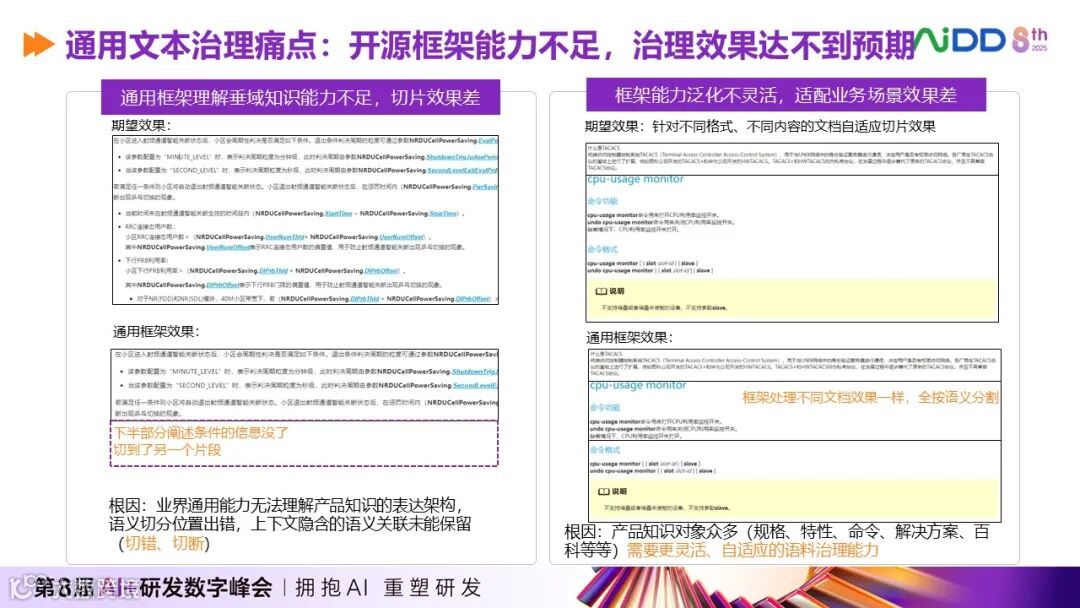This screenshot has width=1080, height=608.
Task: Click 命令格式 in the 期望效果 cpu-usage document
Action: pos(603,249)
